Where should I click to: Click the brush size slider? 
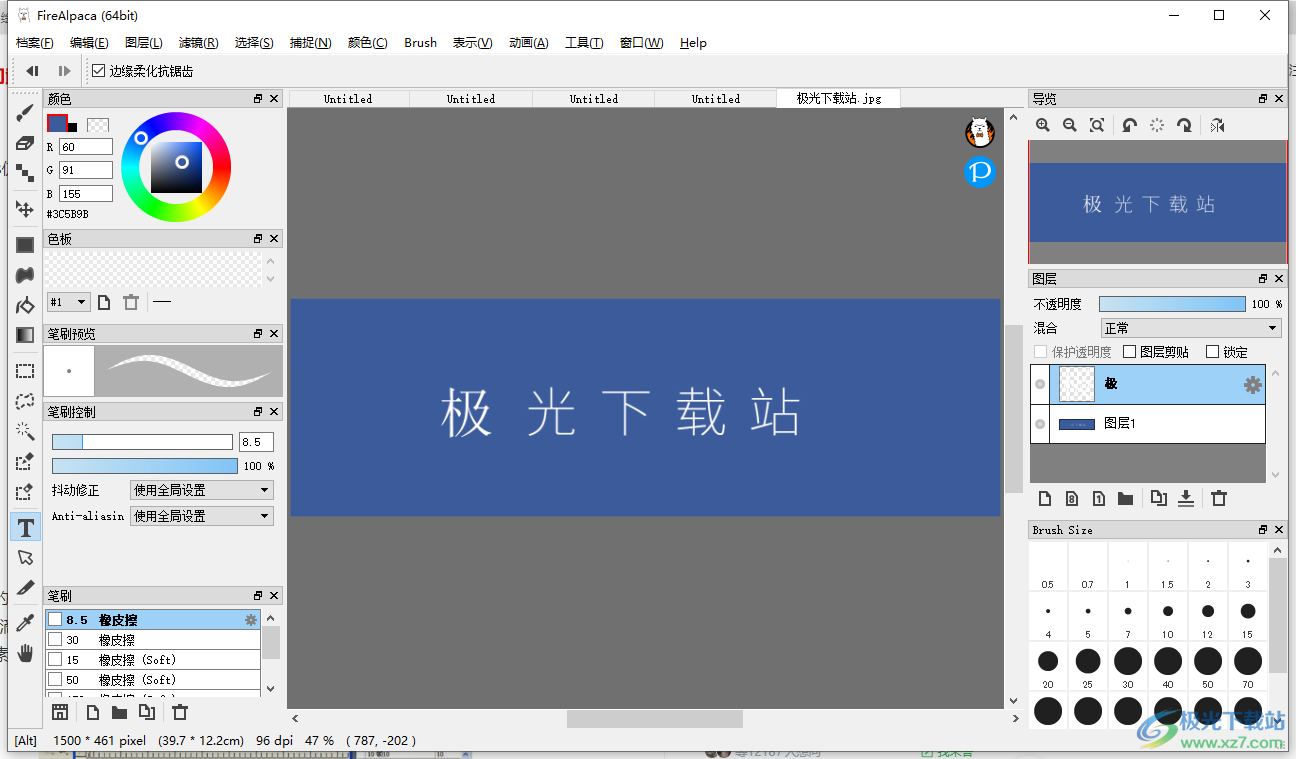142,442
